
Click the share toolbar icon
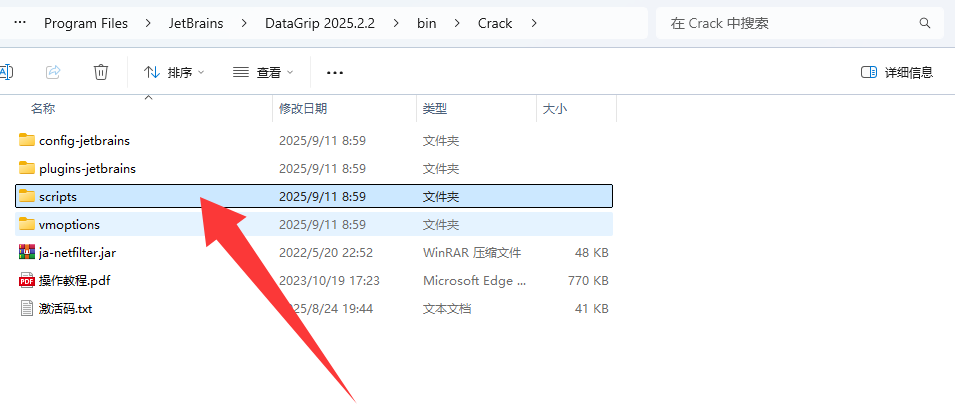(54, 72)
